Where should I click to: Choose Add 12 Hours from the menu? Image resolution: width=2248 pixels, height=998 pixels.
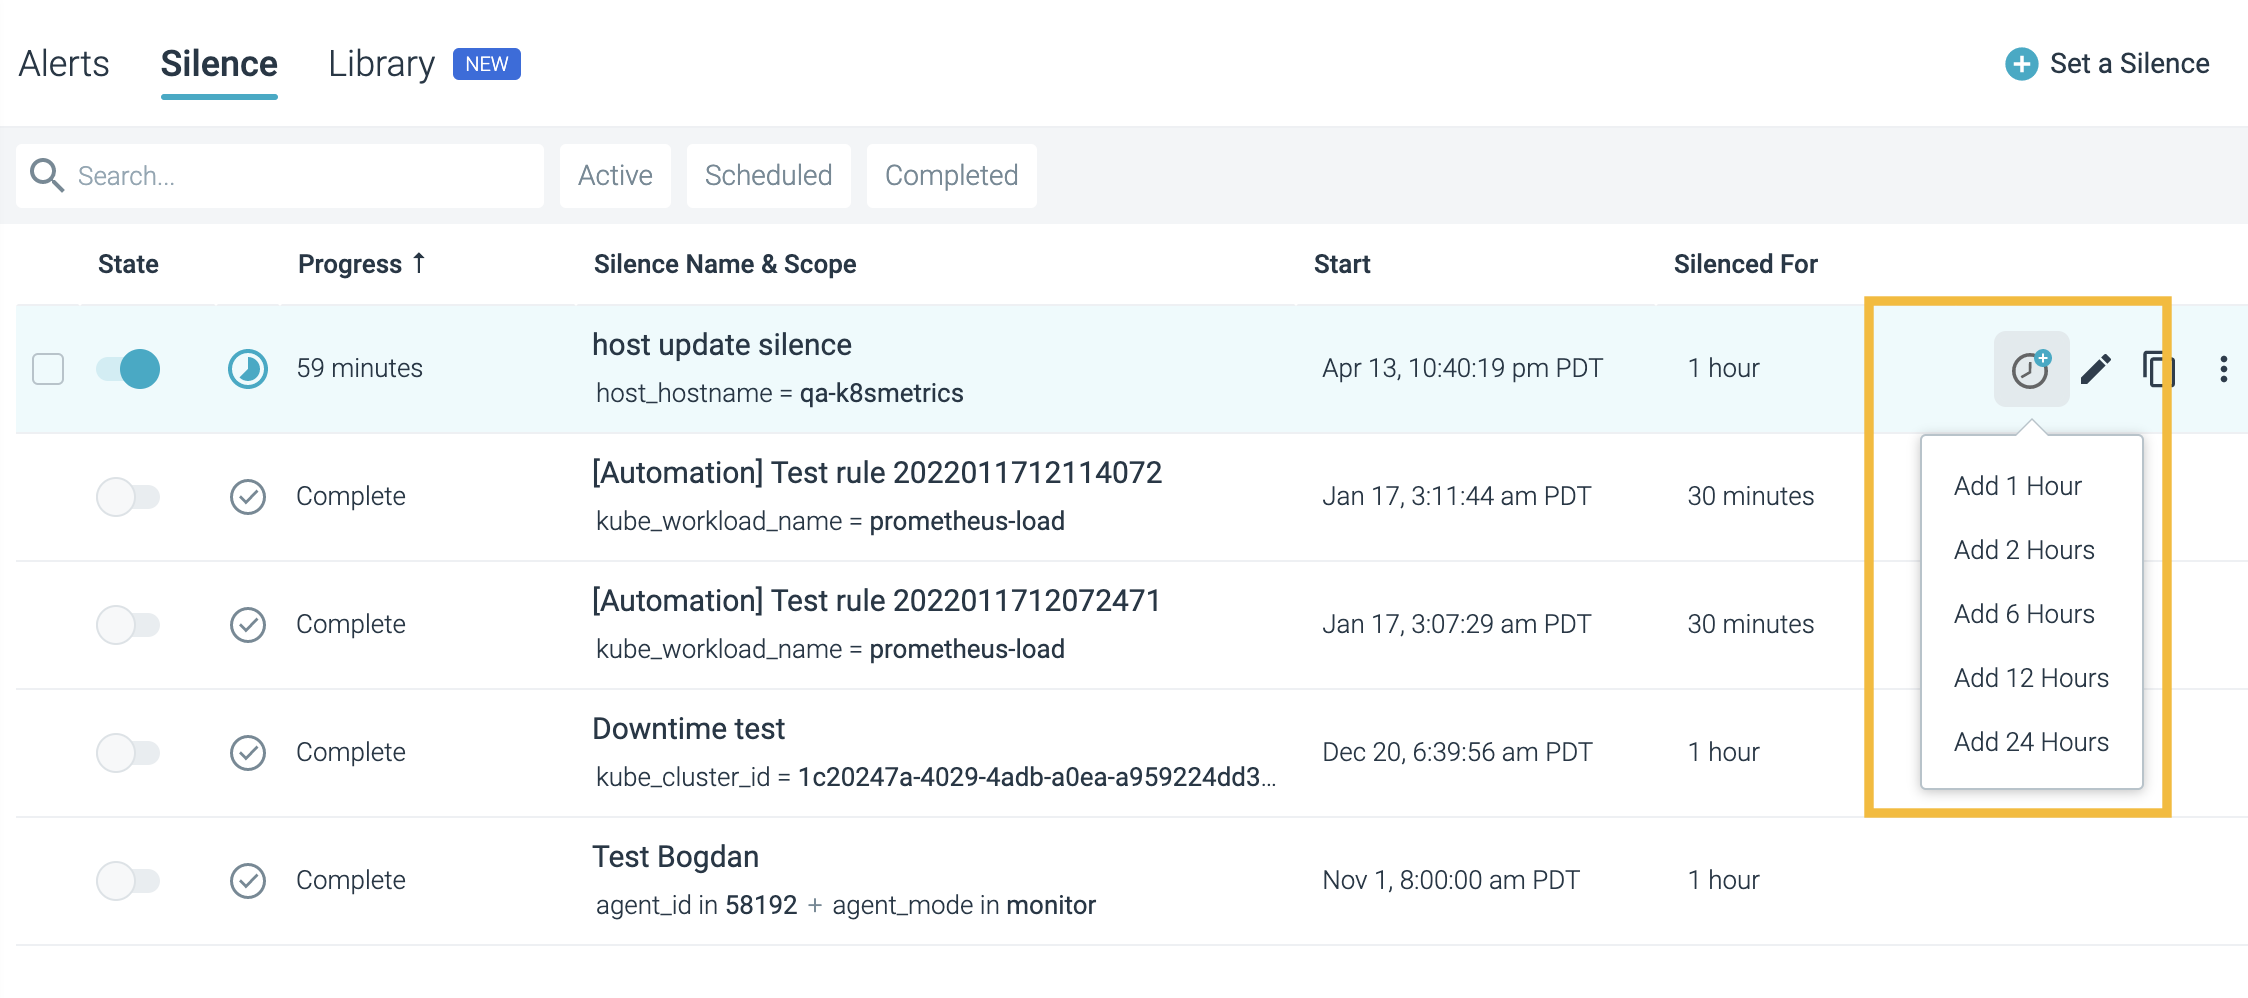pyautogui.click(x=2031, y=678)
